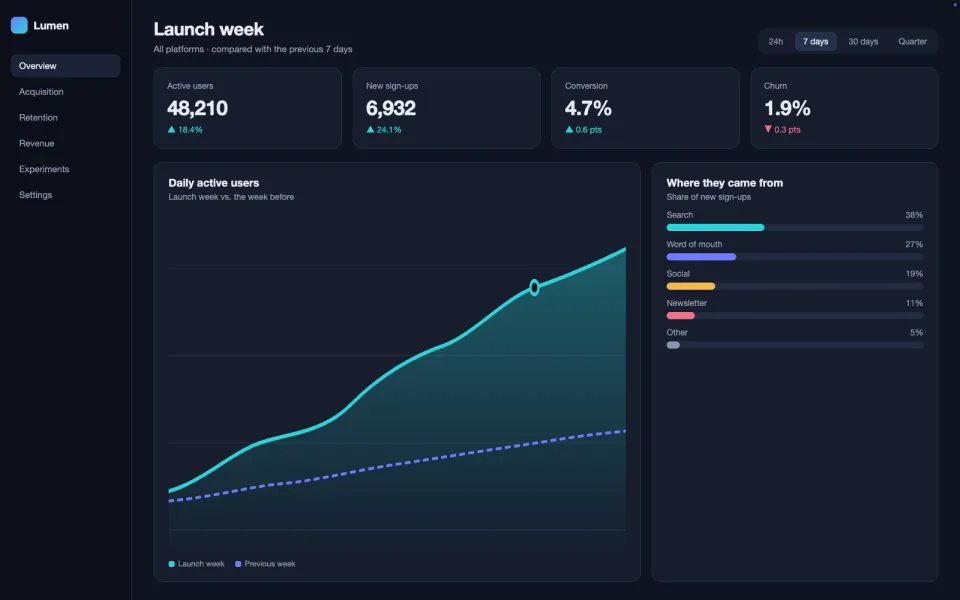This screenshot has height=600, width=960.
Task: Click the 4.7% conversion value
Action: tap(588, 108)
